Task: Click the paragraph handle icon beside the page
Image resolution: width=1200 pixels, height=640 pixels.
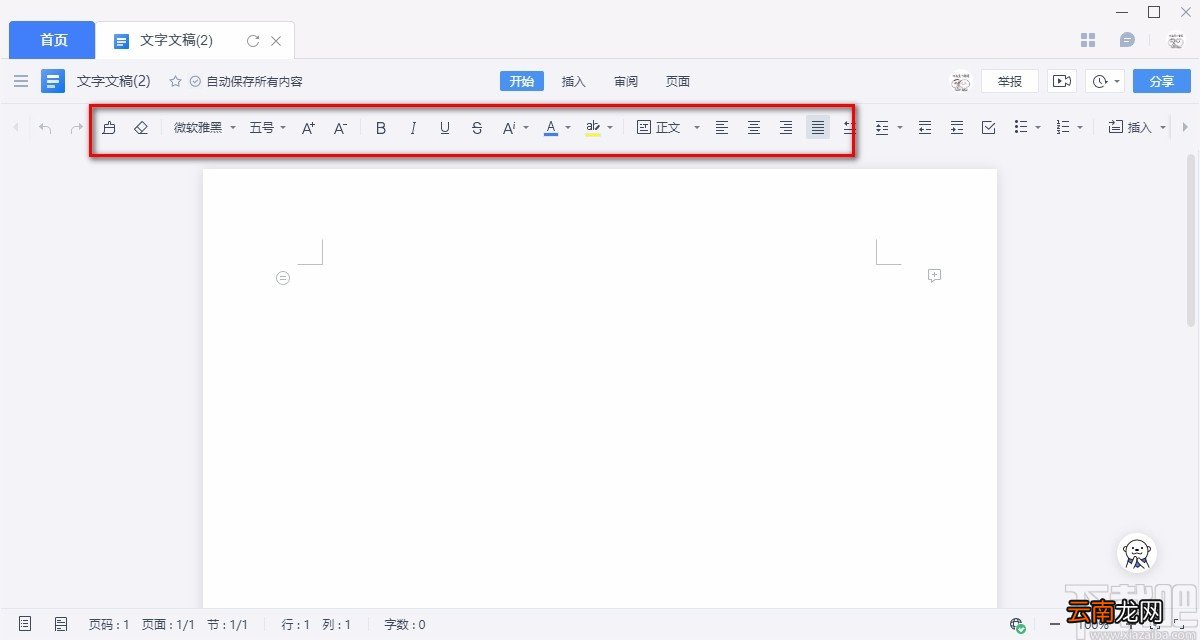Action: [x=283, y=278]
